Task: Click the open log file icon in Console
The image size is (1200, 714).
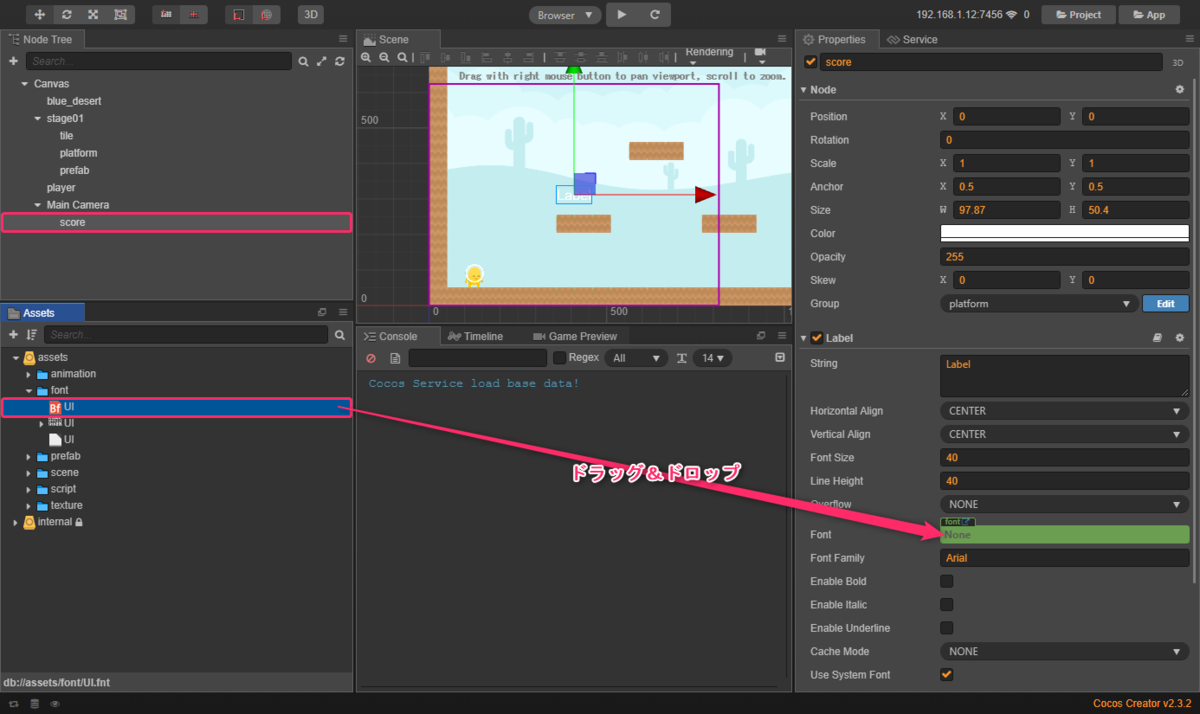Action: [395, 358]
